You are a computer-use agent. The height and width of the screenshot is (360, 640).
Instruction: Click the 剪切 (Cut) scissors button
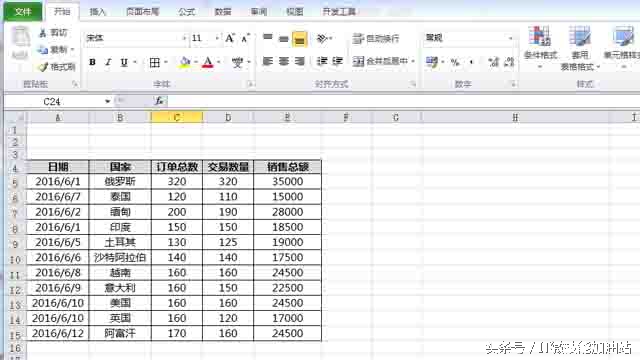click(53, 33)
